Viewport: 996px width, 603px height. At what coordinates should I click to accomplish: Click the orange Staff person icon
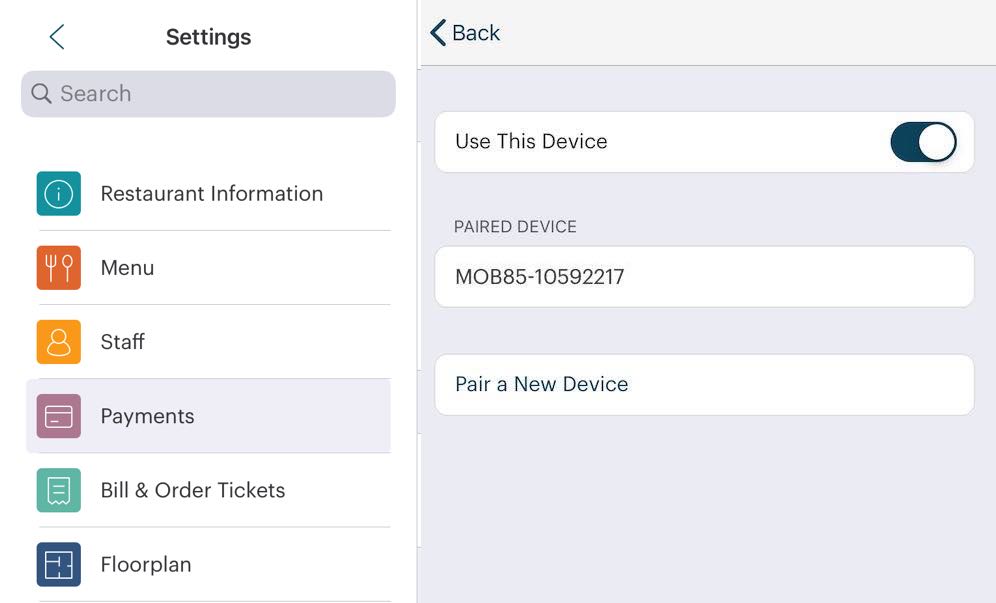(59, 342)
